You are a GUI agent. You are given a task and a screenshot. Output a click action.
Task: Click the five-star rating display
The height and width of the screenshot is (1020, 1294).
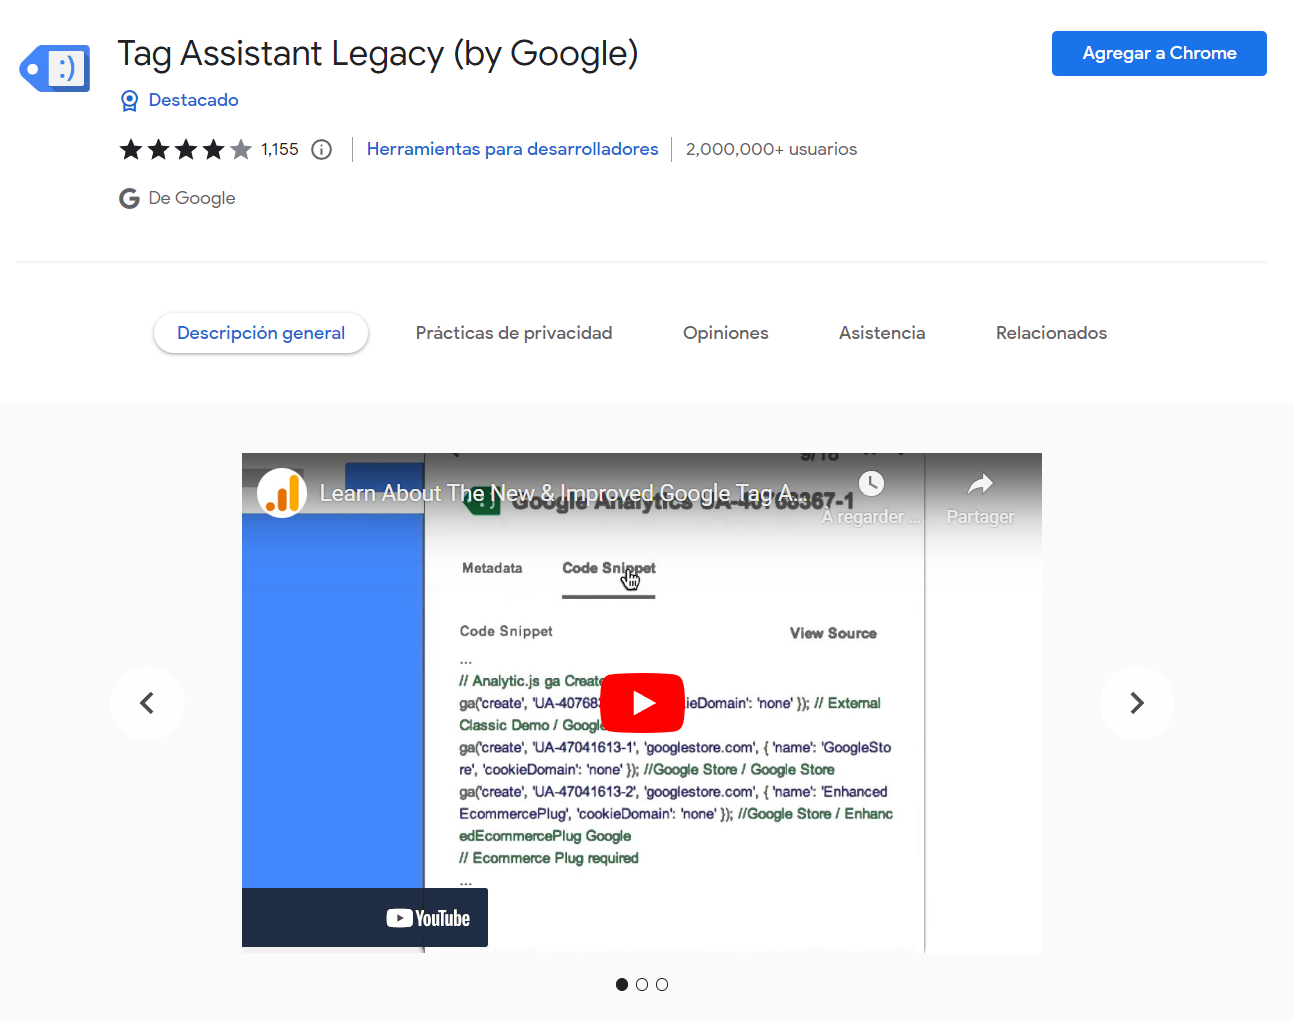(x=186, y=150)
